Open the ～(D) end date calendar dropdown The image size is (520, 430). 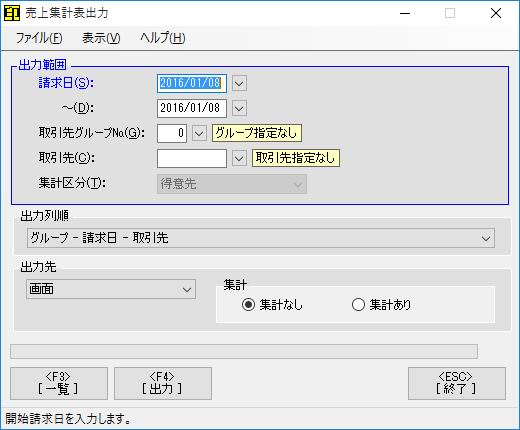[239, 108]
